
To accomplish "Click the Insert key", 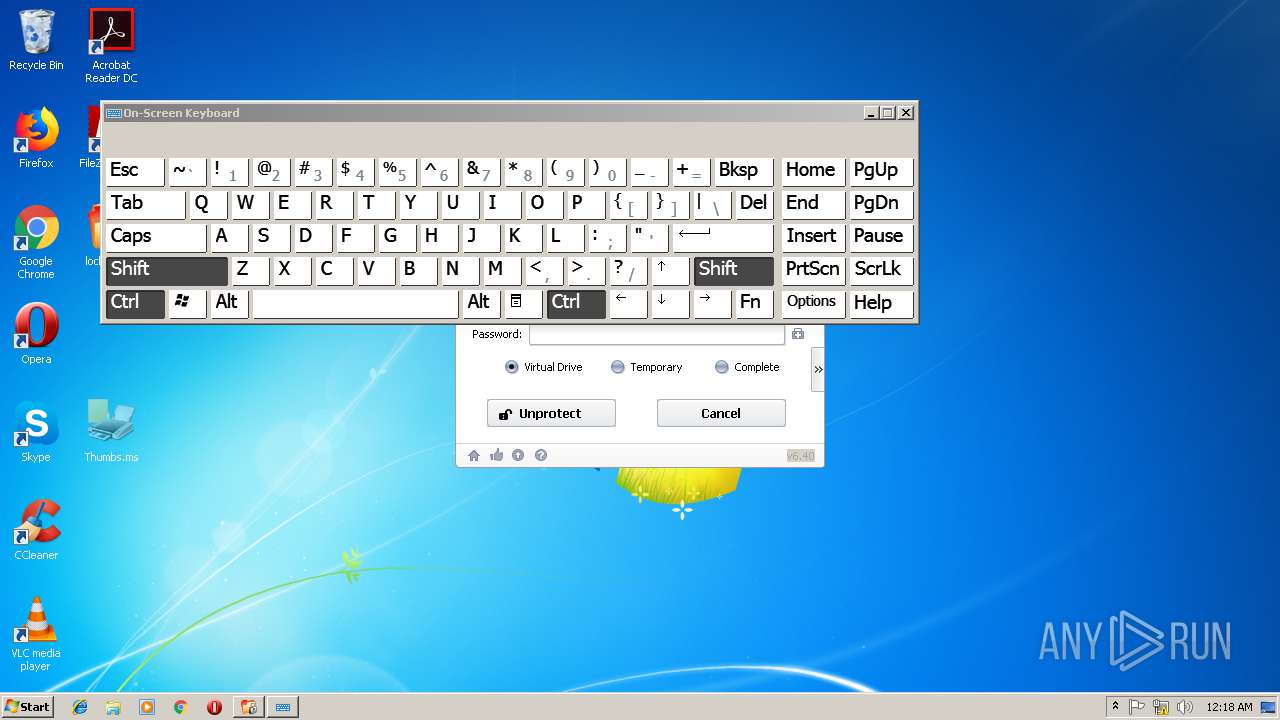I will [812, 237].
